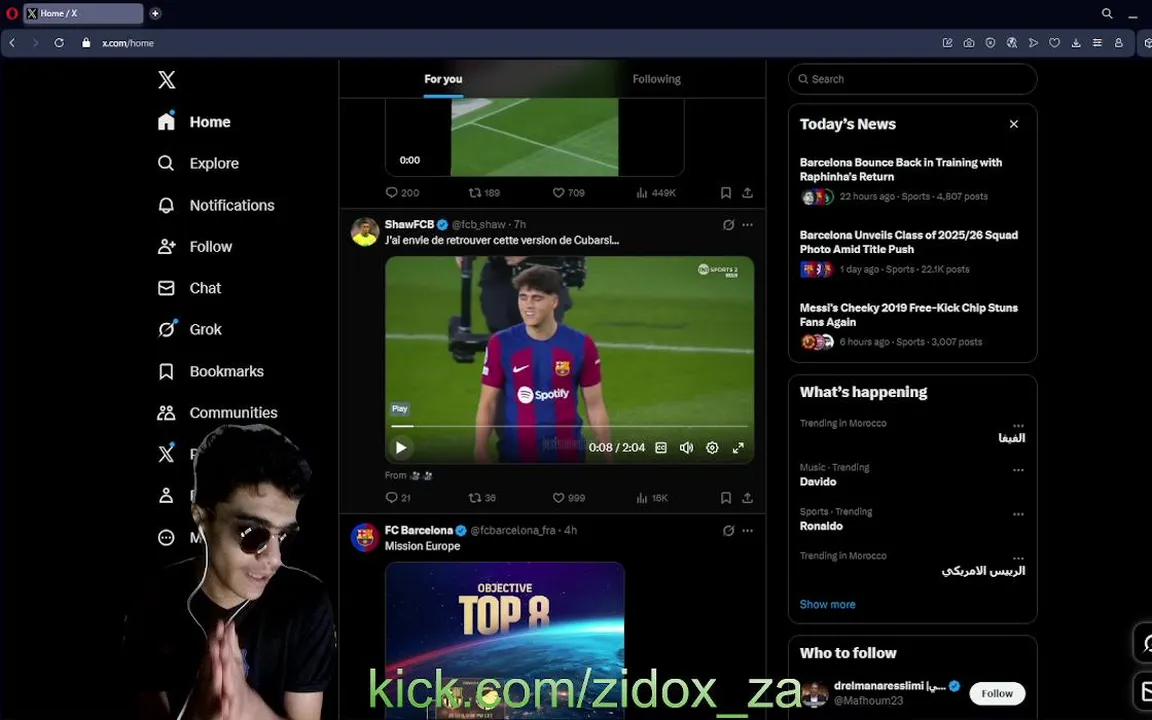Viewport: 1152px width, 720px height.
Task: View analytics of post with 449K views
Action: 656,192
